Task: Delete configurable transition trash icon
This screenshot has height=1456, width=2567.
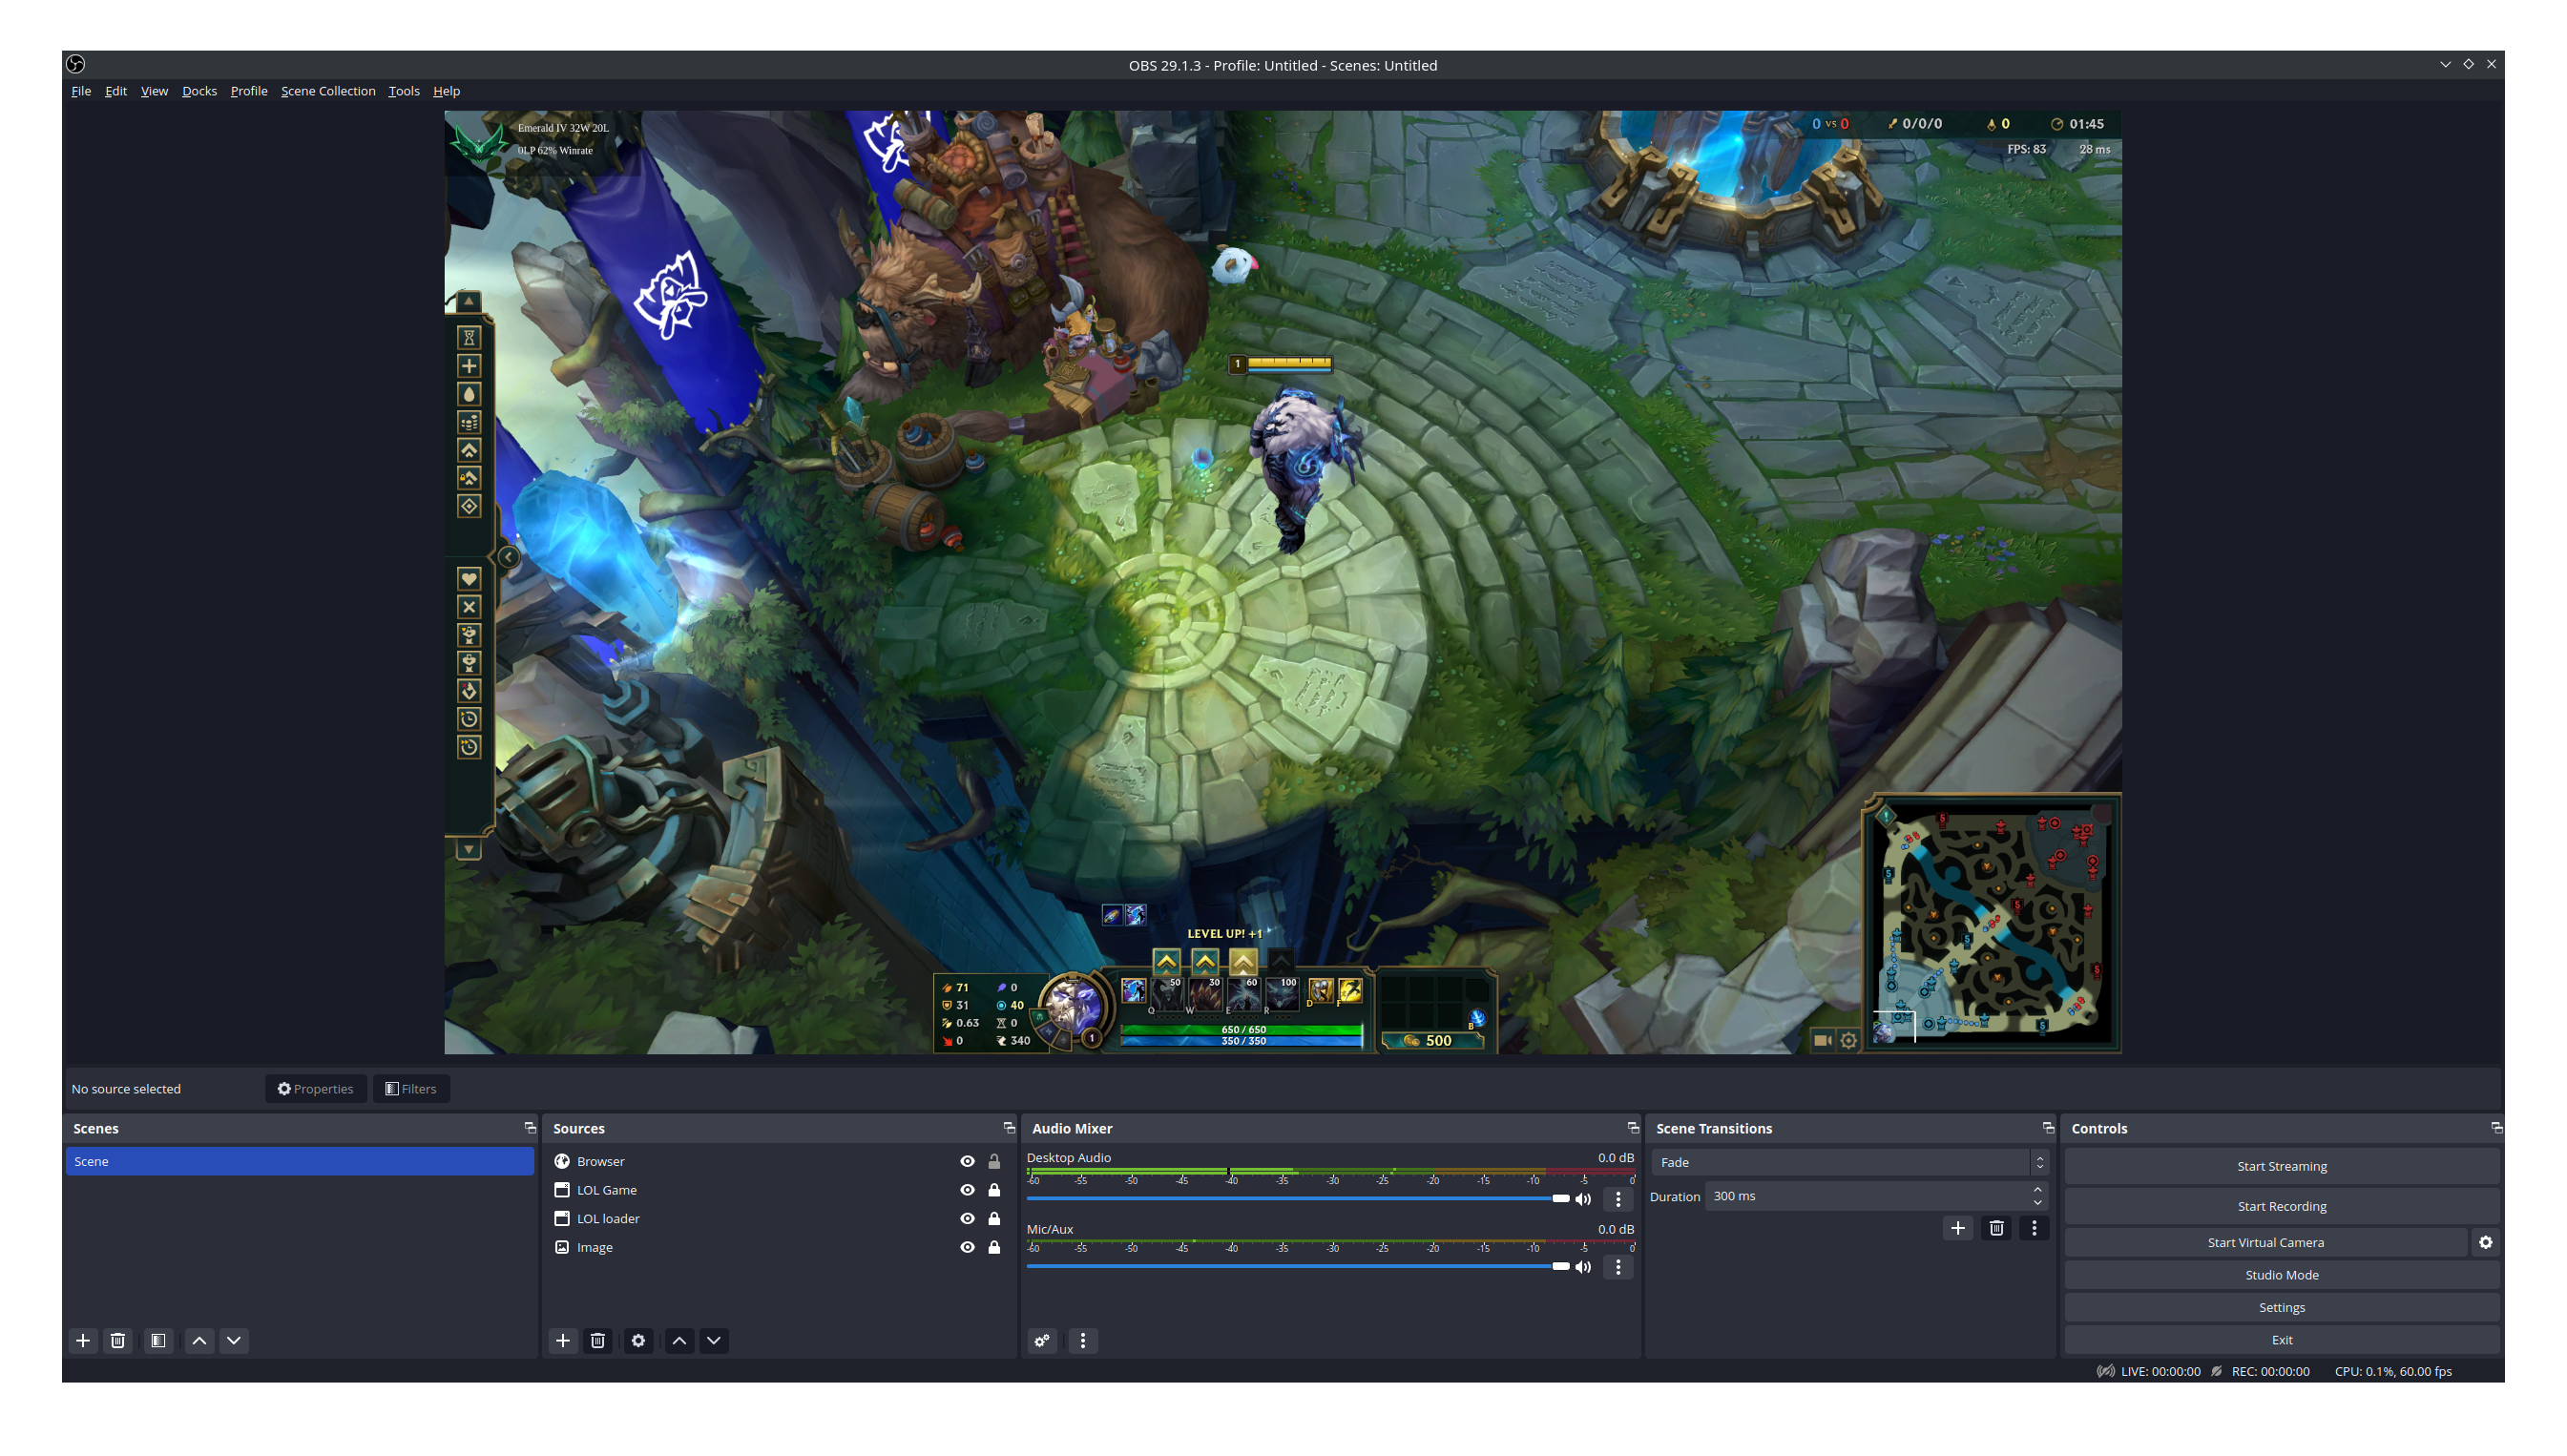Action: (1996, 1228)
